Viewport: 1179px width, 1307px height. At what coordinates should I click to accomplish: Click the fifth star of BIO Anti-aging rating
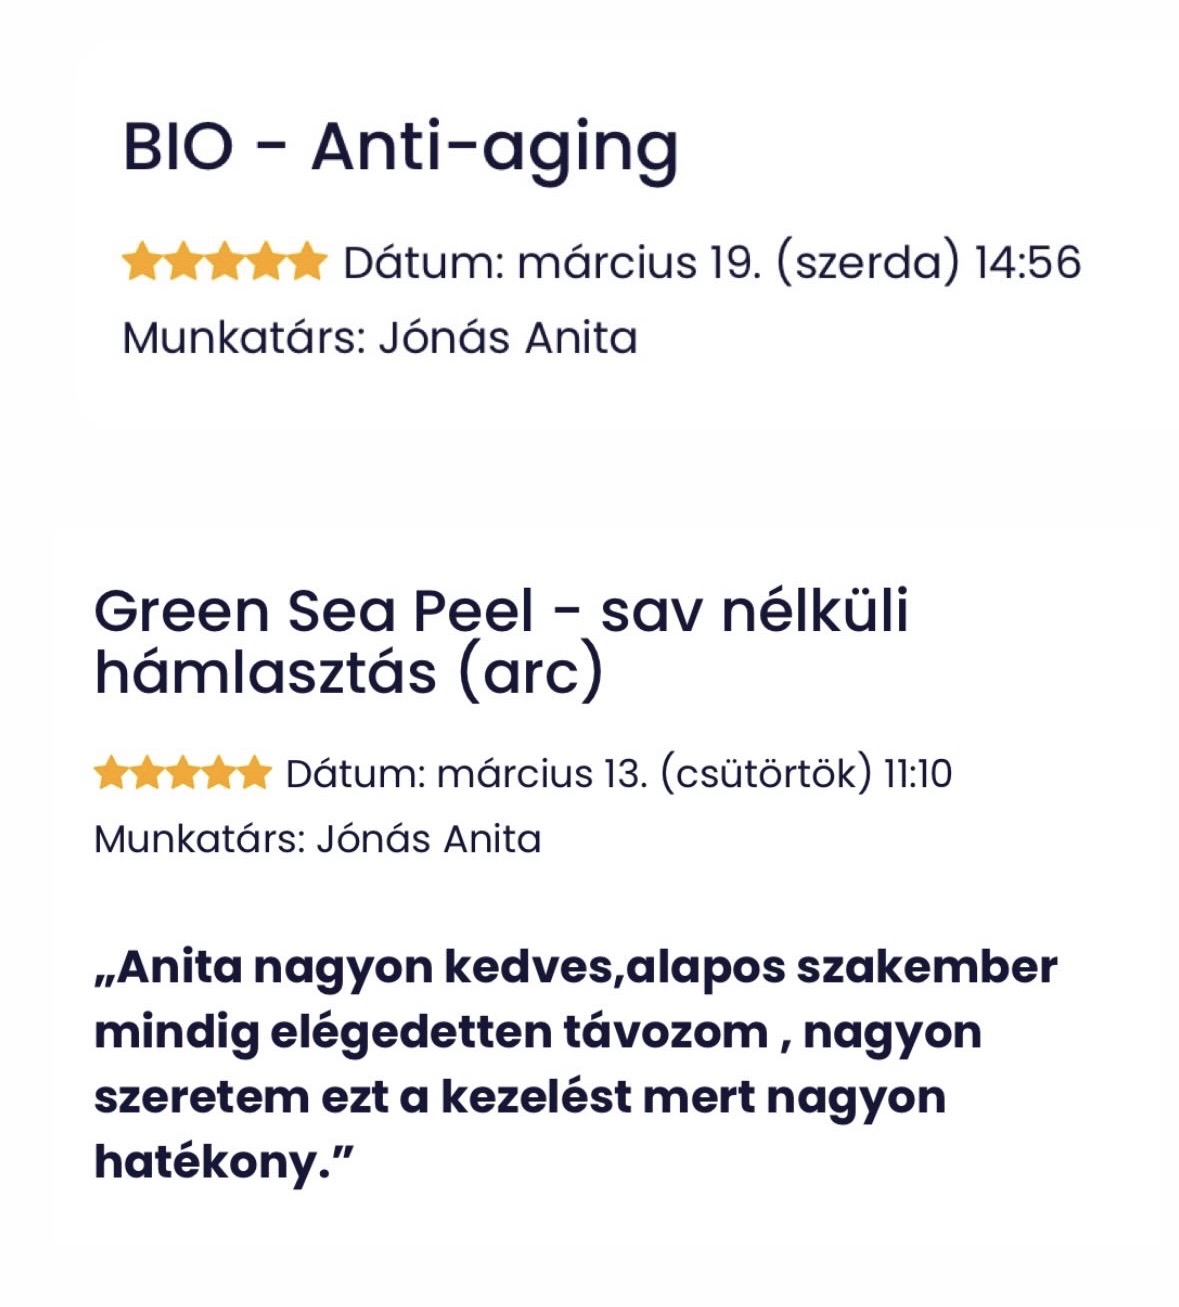[307, 262]
